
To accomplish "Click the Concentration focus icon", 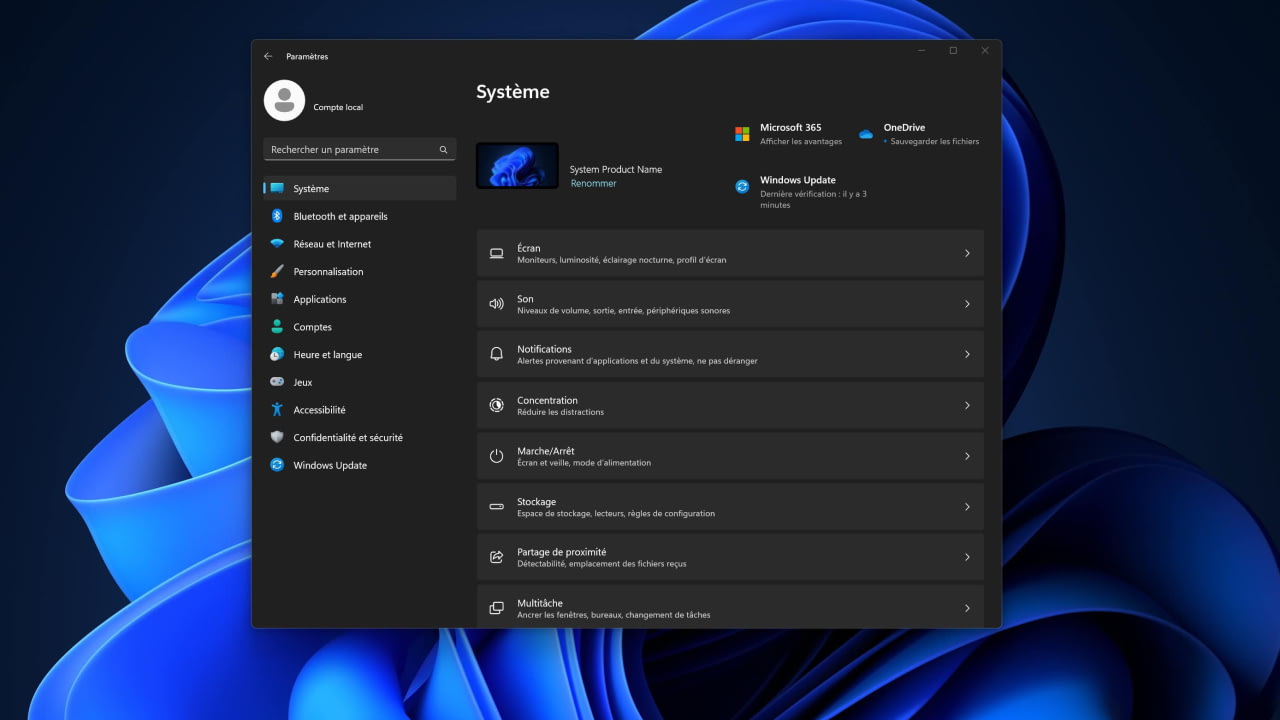I will (x=496, y=405).
